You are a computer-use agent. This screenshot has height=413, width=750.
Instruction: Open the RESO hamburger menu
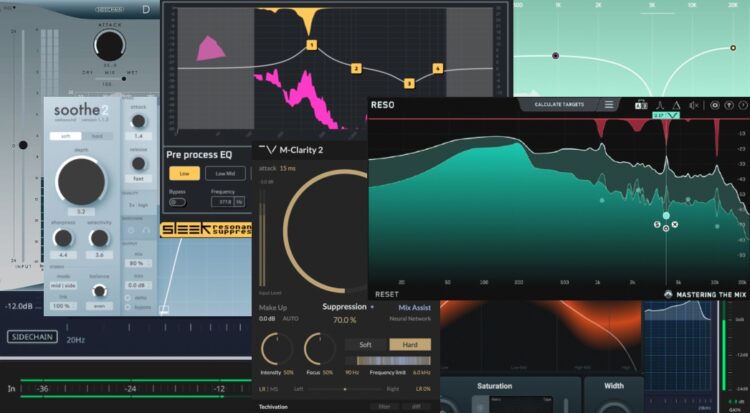click(609, 104)
